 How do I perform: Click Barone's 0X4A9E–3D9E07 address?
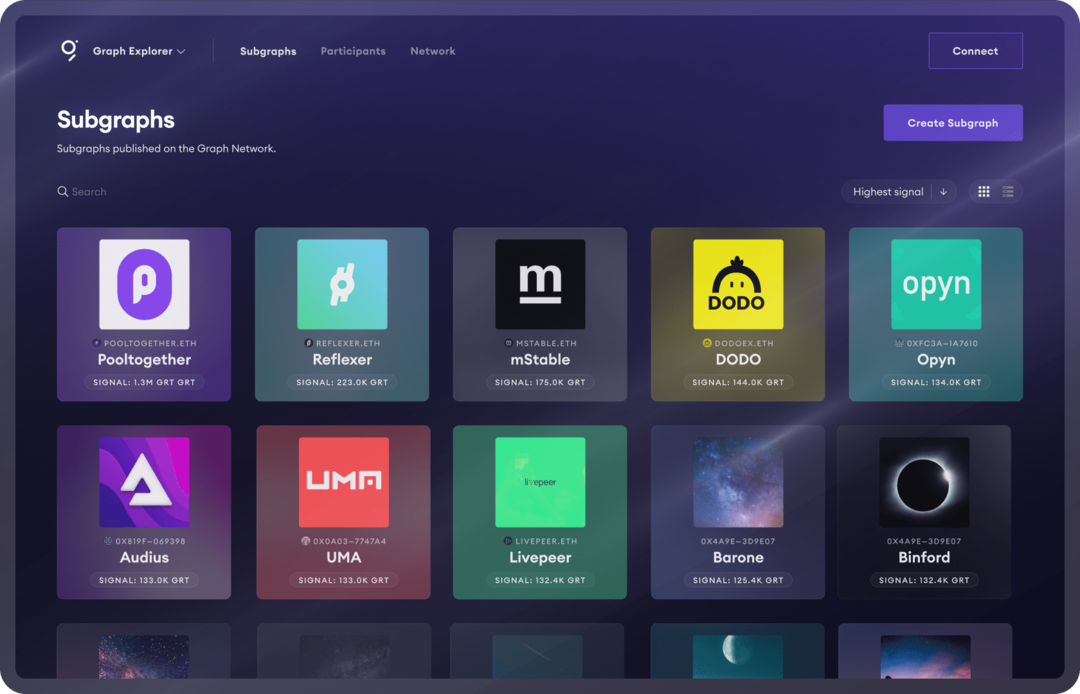pyautogui.click(x=738, y=540)
